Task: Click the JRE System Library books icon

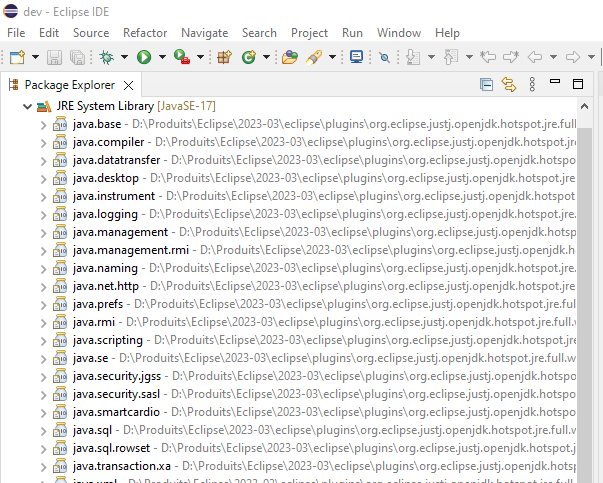Action: click(44, 106)
